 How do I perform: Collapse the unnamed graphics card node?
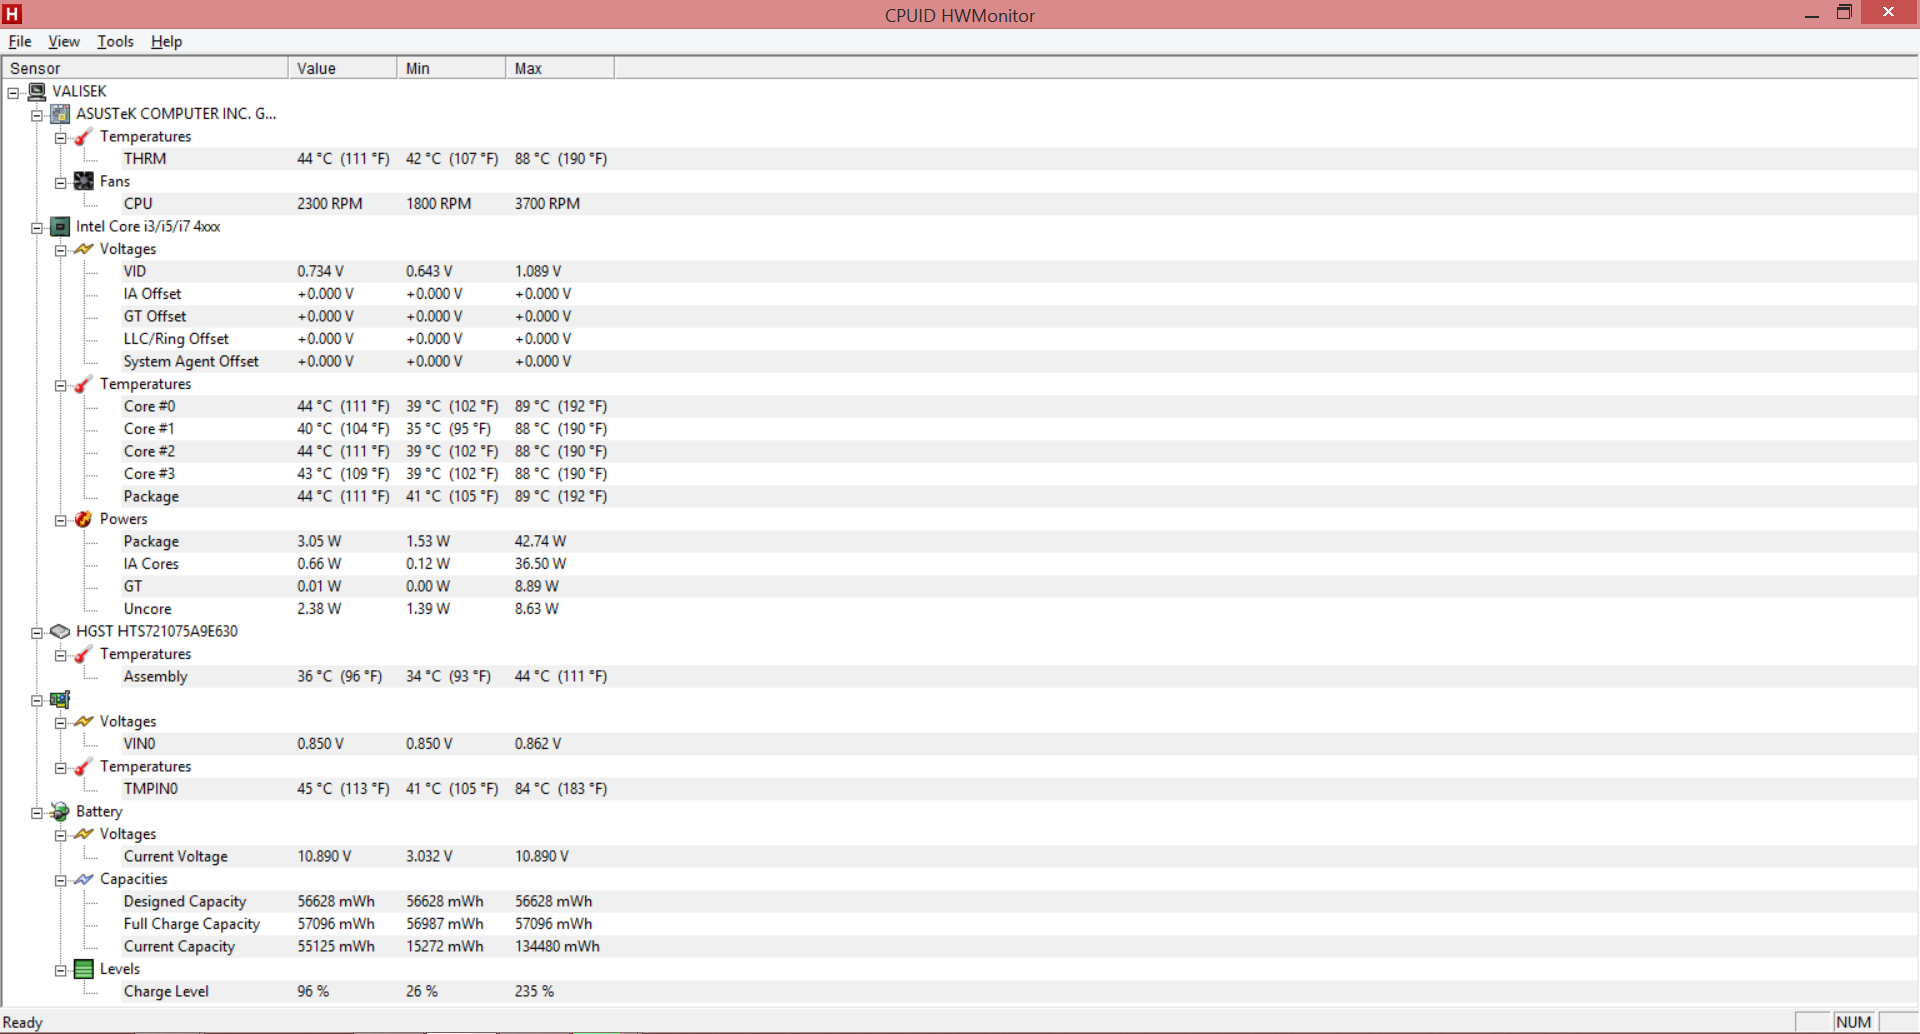point(37,700)
